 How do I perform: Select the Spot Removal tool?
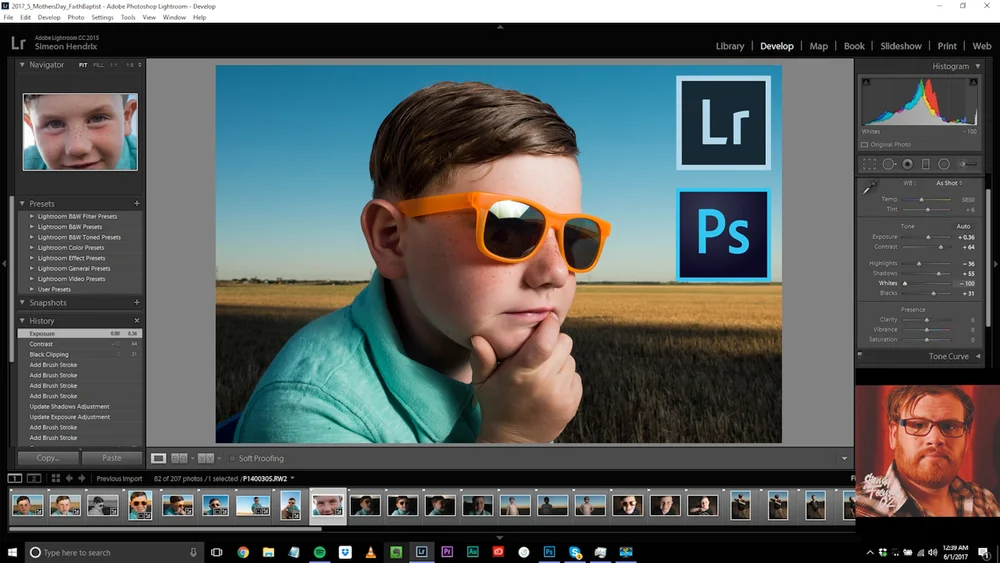tap(888, 164)
